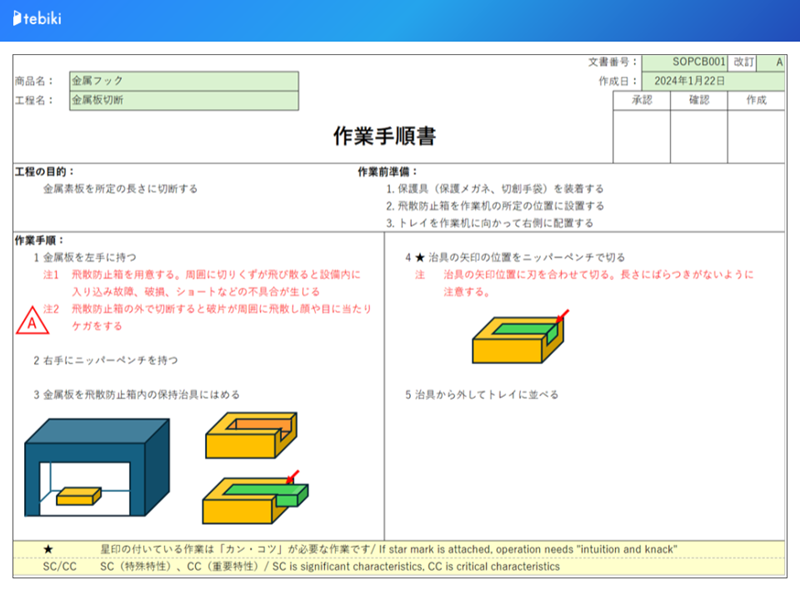The image size is (800, 593).
Task: Click the 作成 author column header
Action: click(x=756, y=100)
